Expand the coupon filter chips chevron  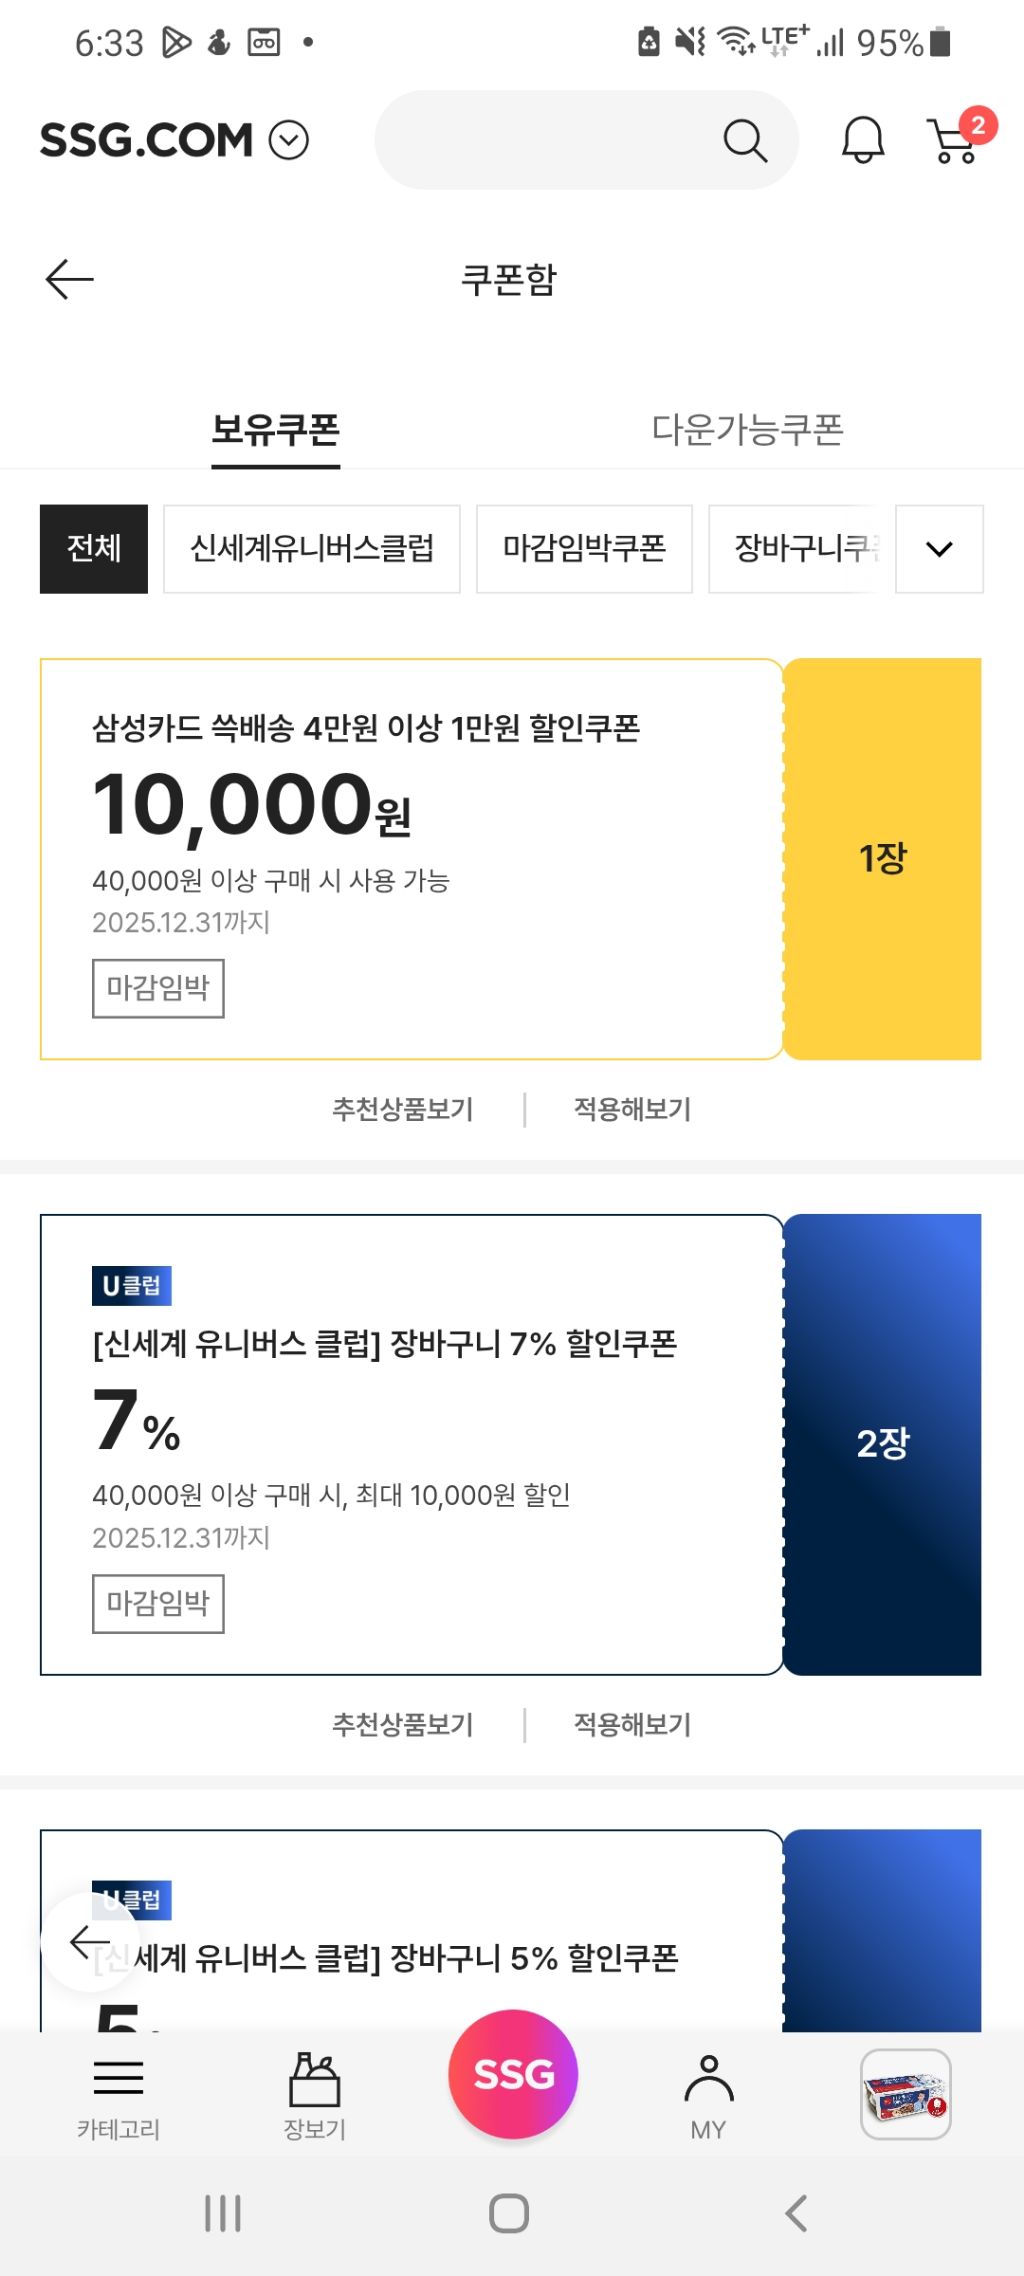coord(939,549)
